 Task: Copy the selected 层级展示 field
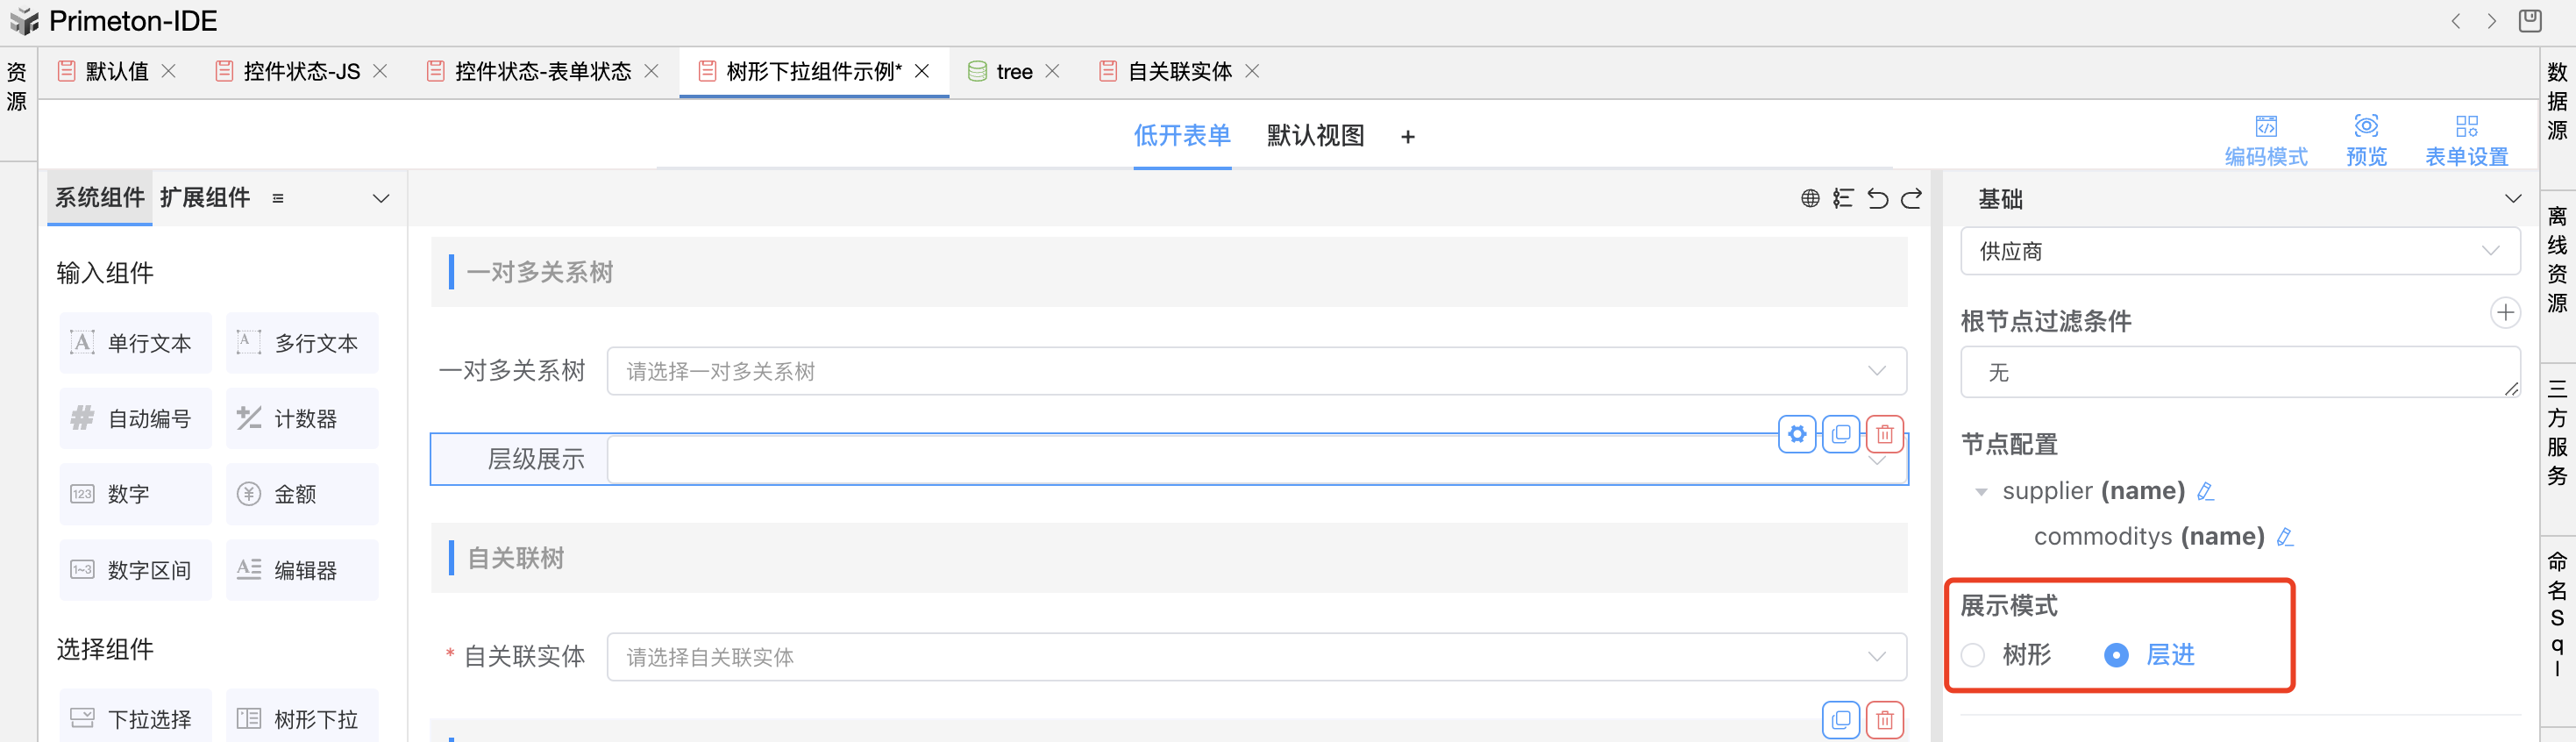click(1840, 434)
